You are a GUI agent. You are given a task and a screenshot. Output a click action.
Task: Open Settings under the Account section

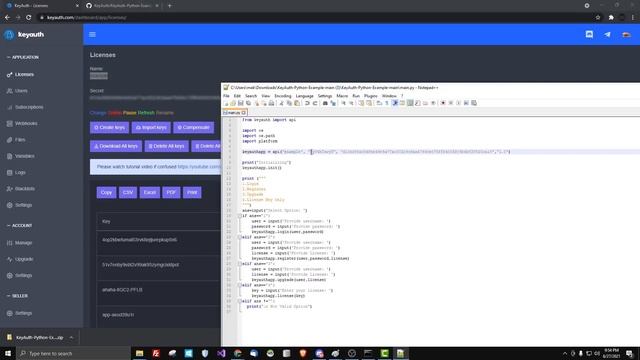pos(19,276)
